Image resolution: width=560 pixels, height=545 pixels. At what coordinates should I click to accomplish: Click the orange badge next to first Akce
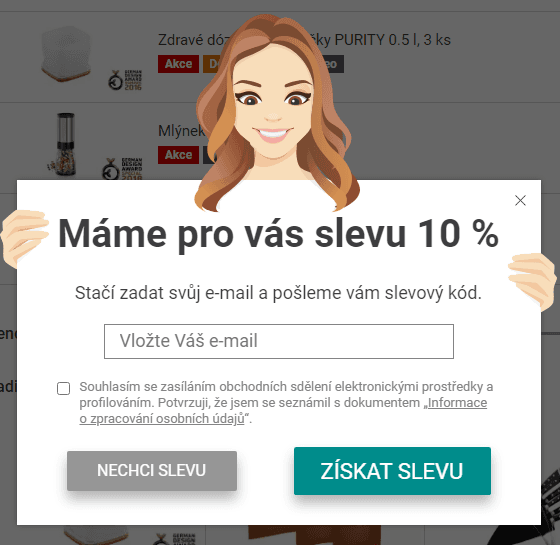tap(212, 64)
